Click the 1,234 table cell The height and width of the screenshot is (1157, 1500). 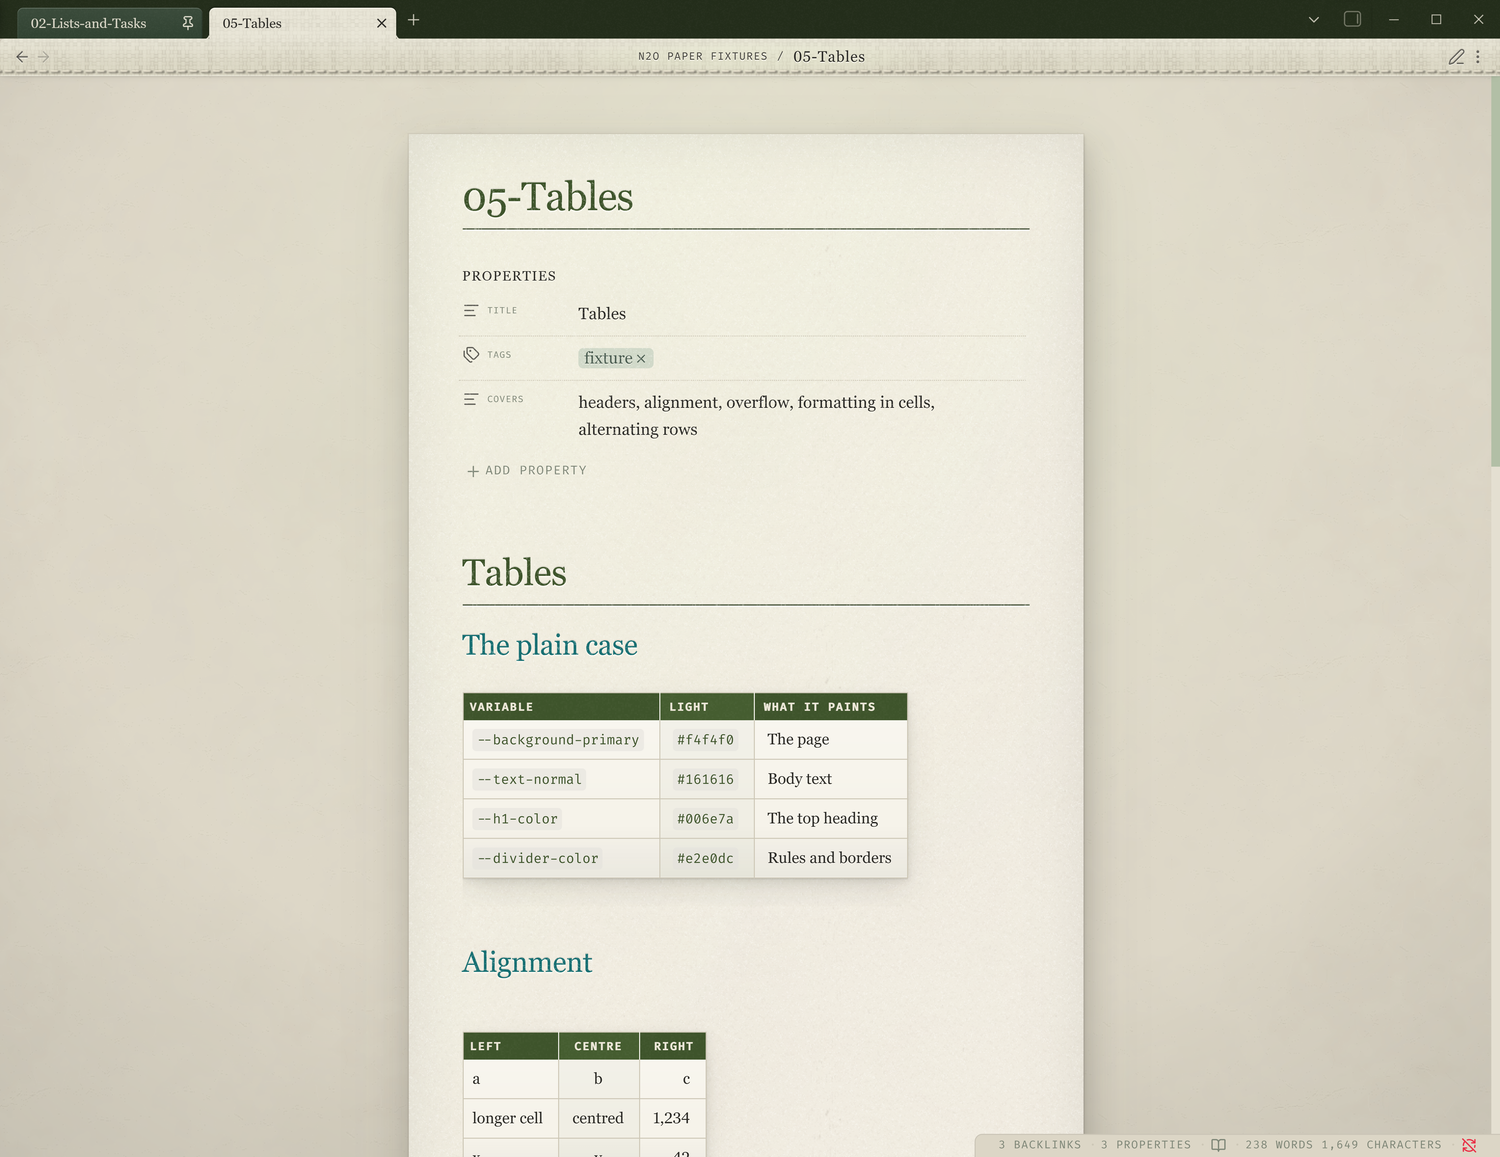coord(672,1118)
